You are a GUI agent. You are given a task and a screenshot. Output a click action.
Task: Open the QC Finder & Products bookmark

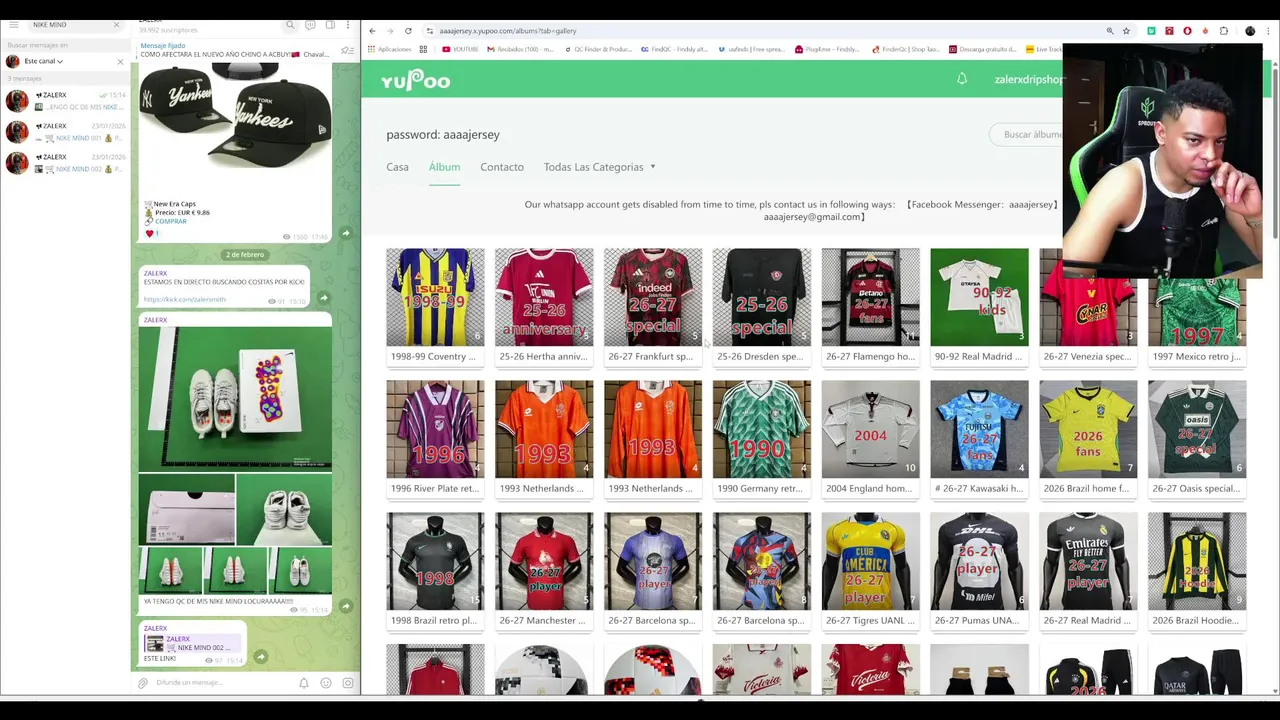tap(599, 49)
